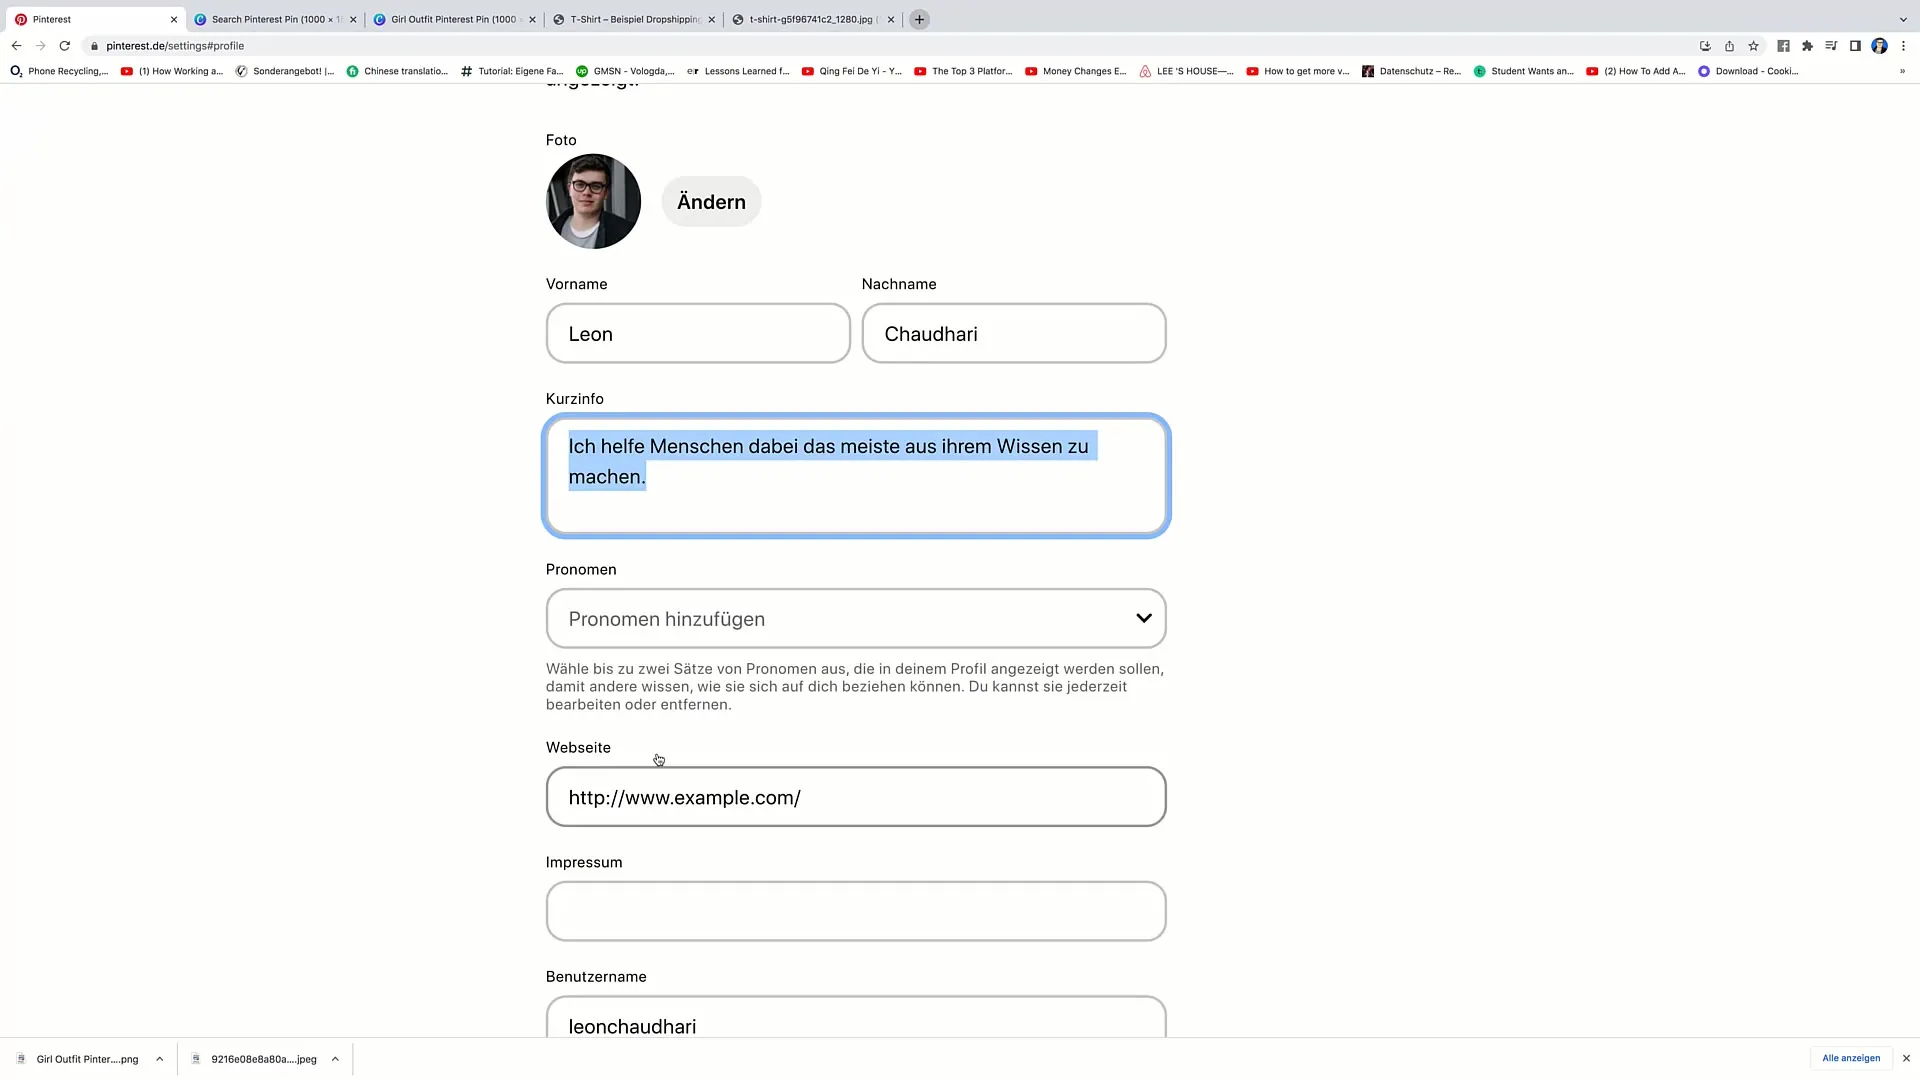The image size is (1920, 1080).
Task: Open the Chrome extensions puzzle icon
Action: tap(1807, 46)
